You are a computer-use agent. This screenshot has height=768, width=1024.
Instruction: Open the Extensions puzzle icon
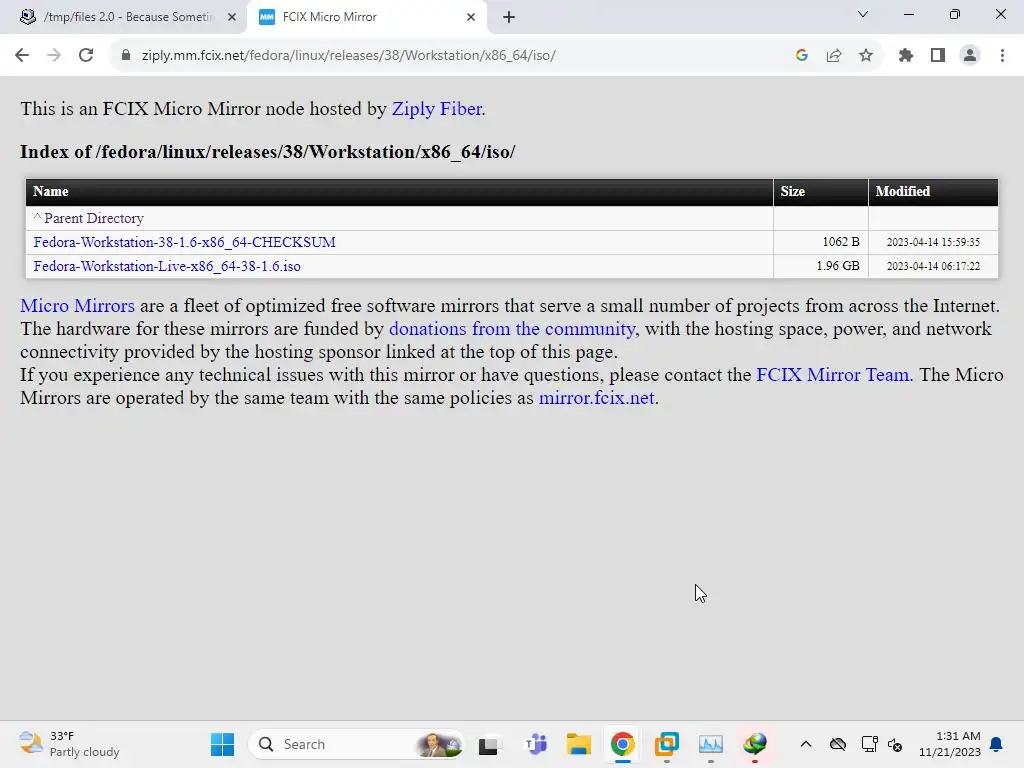pos(906,56)
